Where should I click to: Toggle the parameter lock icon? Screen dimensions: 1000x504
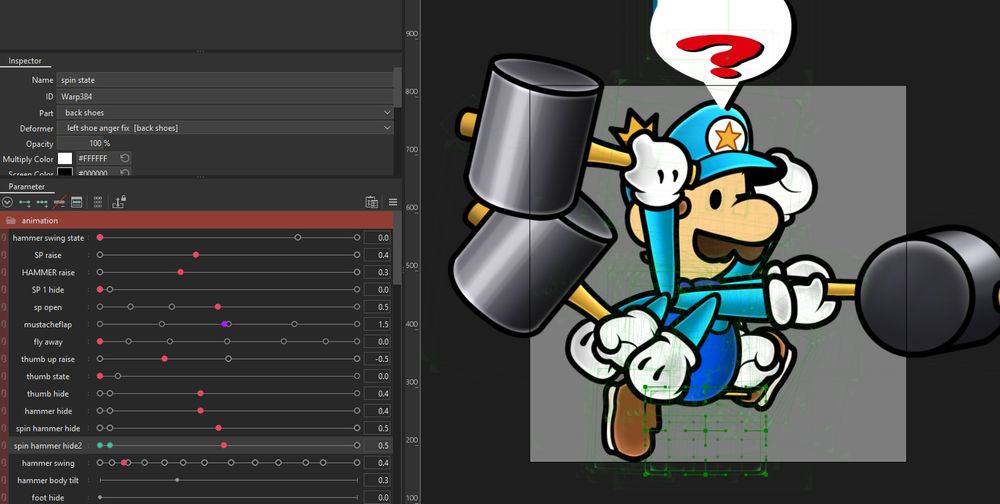(119, 202)
